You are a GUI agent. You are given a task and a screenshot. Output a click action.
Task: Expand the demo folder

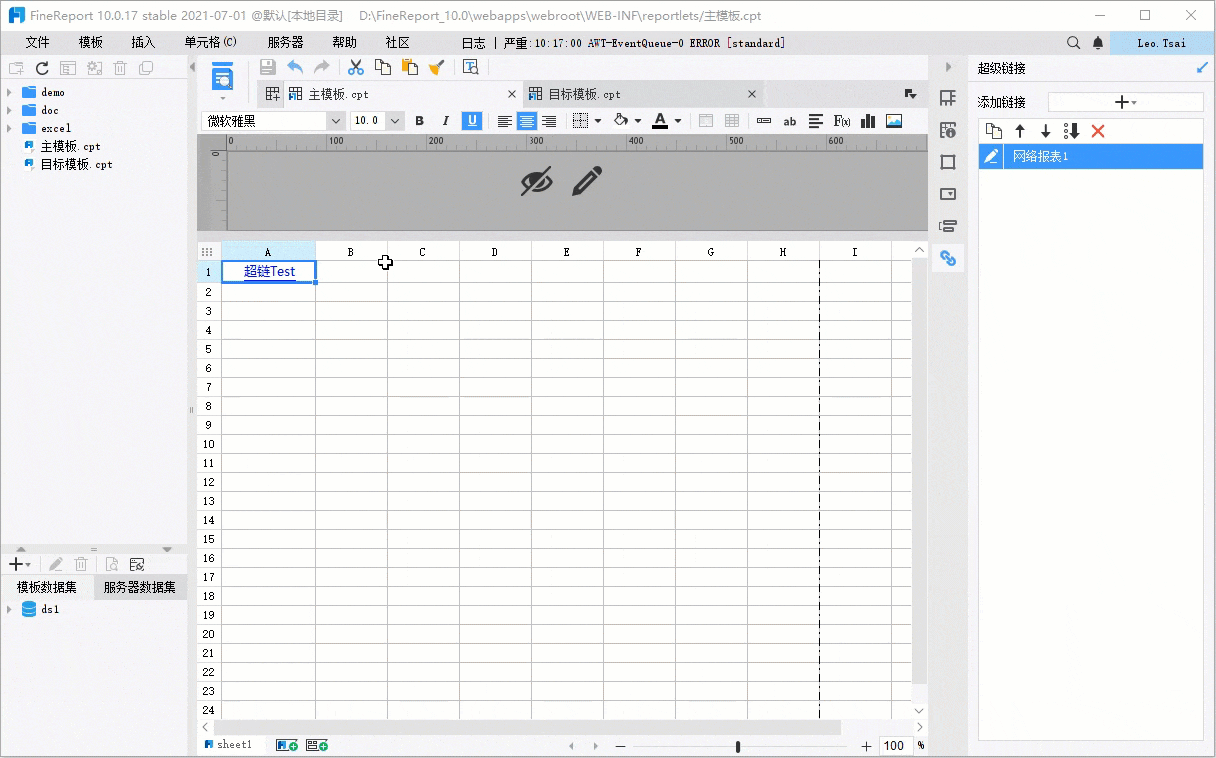point(9,92)
